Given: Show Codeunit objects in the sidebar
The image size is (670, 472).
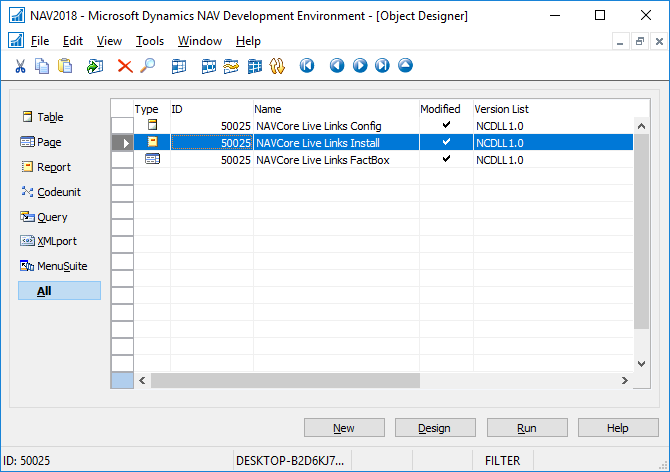Looking at the screenshot, I should (59, 192).
